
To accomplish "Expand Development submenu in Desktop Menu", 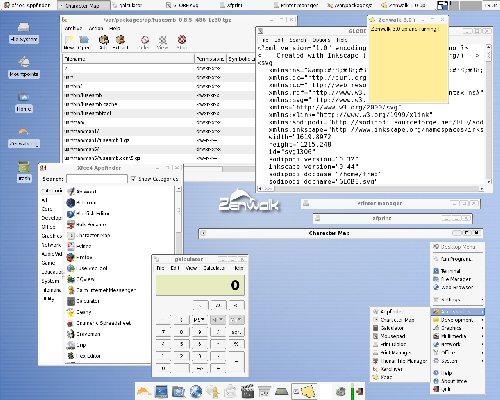I will pyautogui.click(x=458, y=320).
